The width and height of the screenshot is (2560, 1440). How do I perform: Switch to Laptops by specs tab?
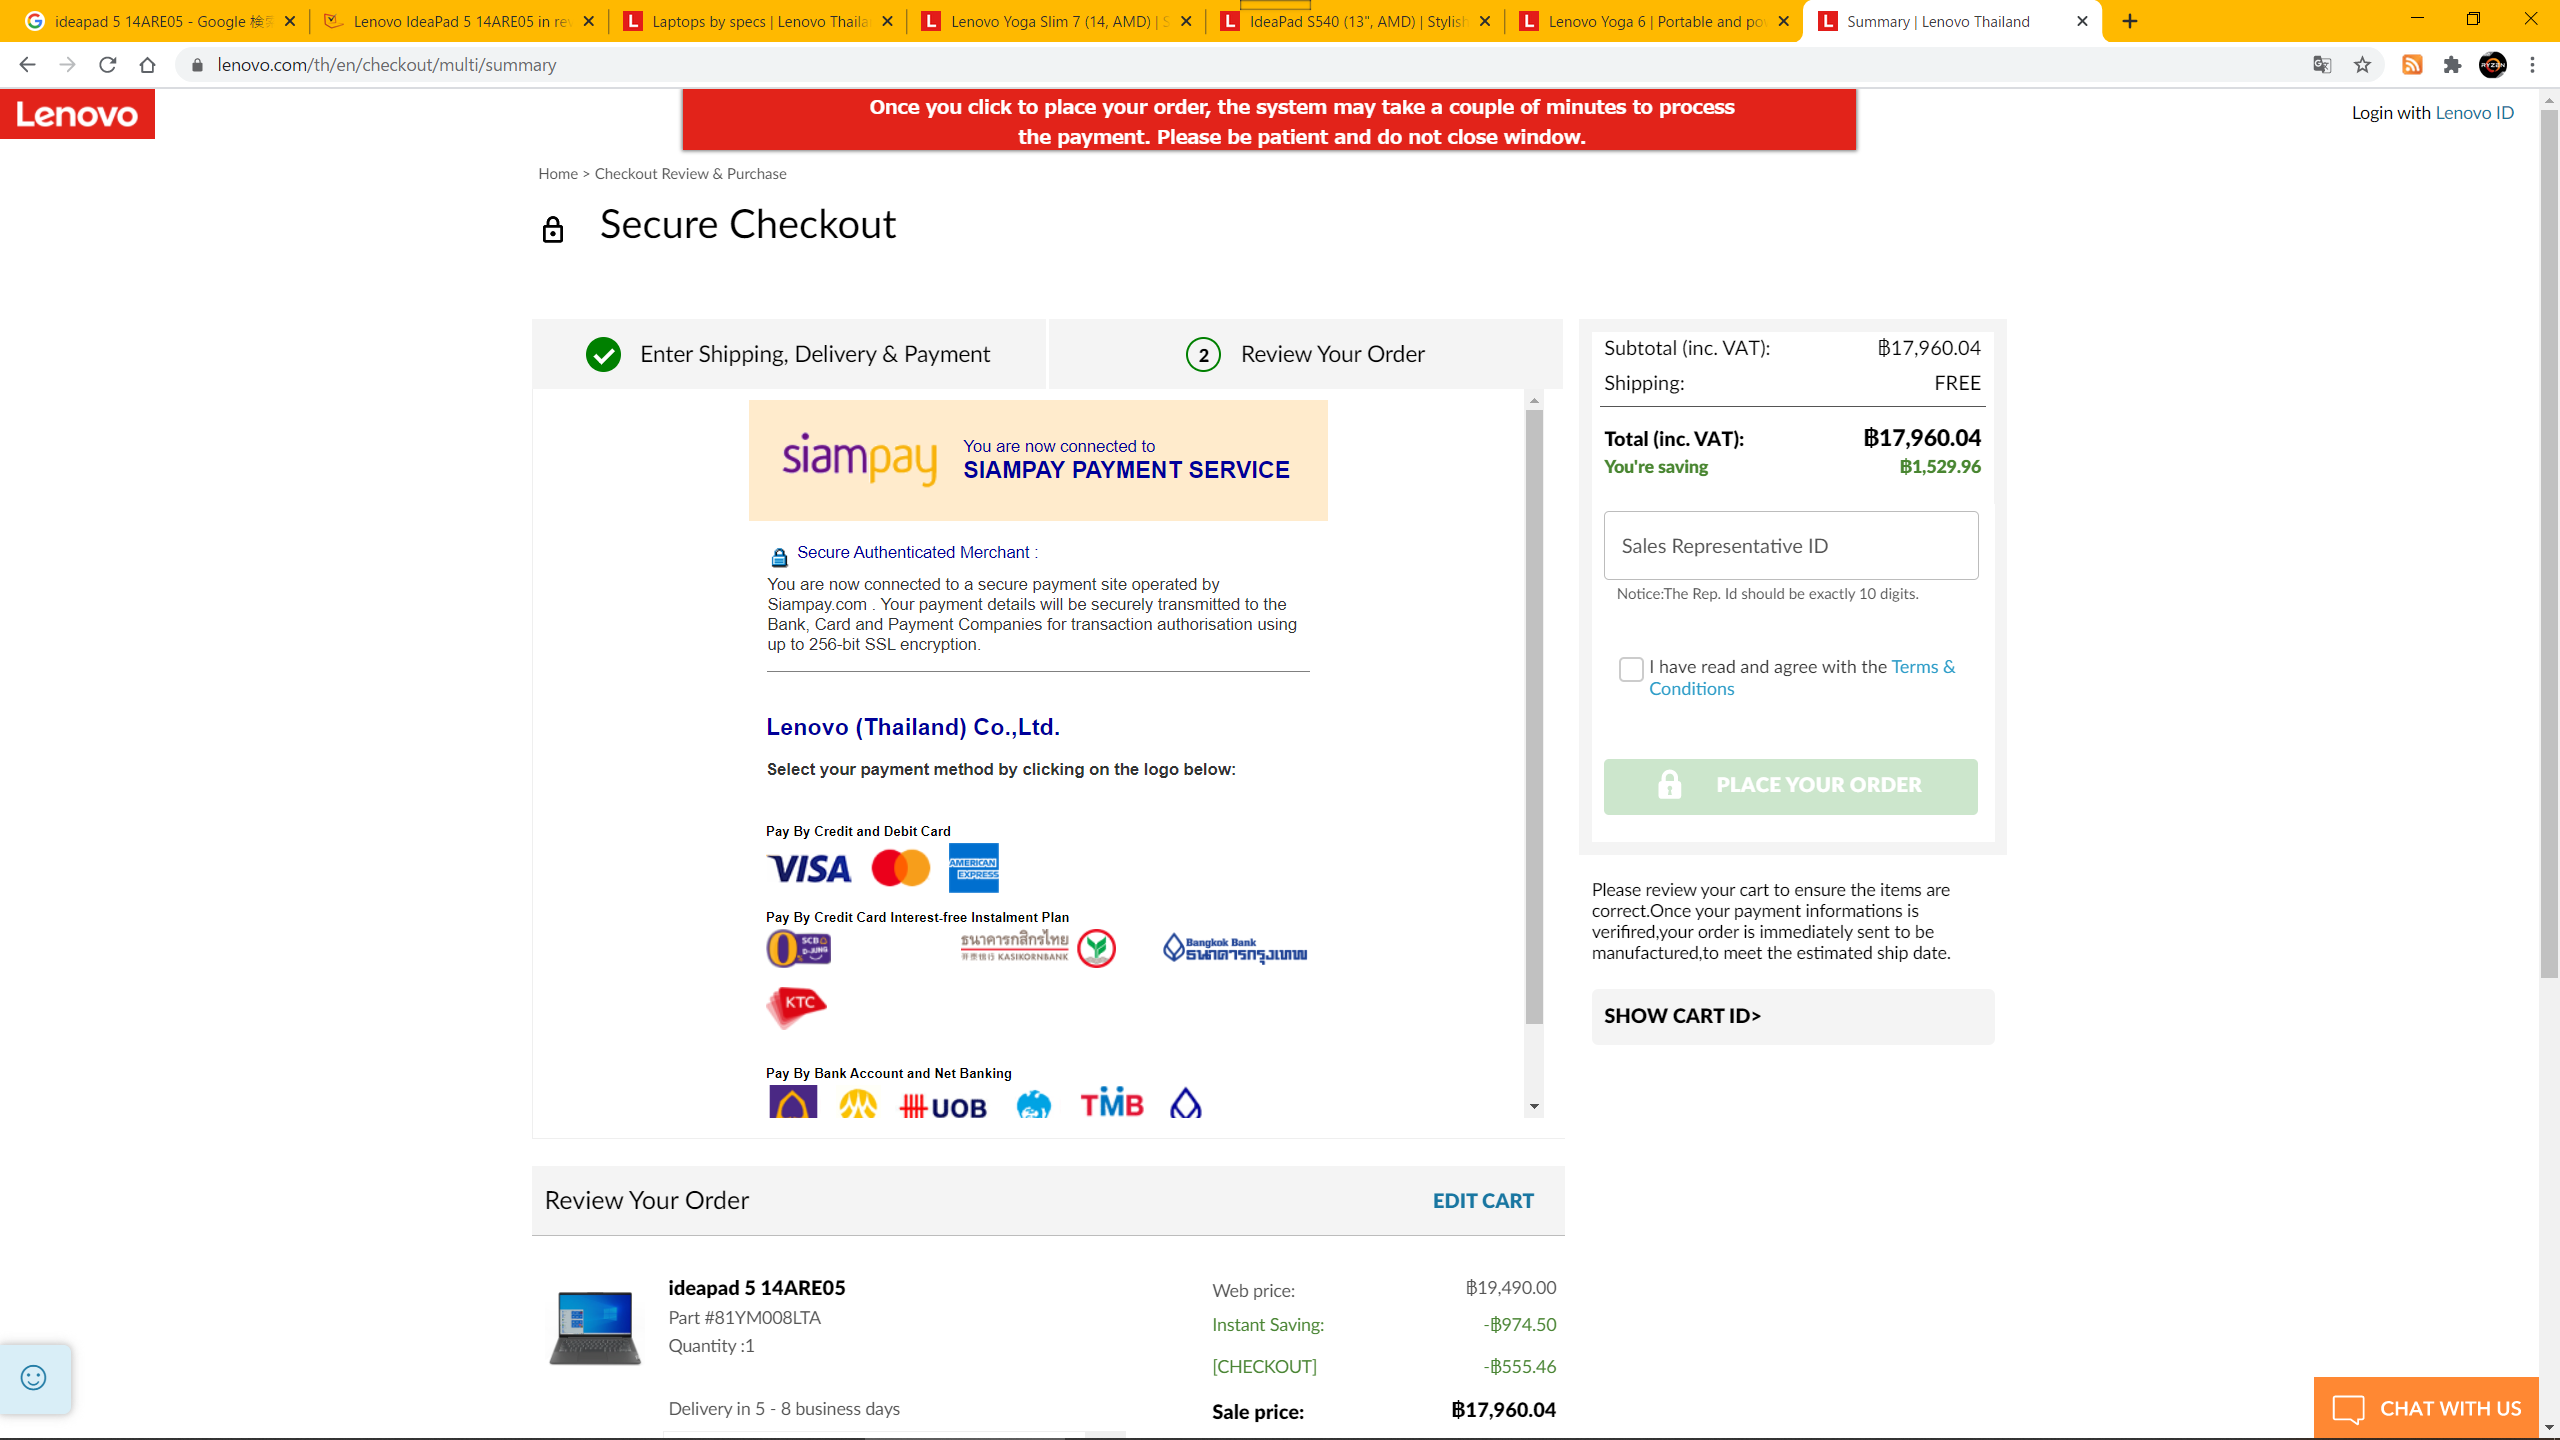click(x=757, y=21)
